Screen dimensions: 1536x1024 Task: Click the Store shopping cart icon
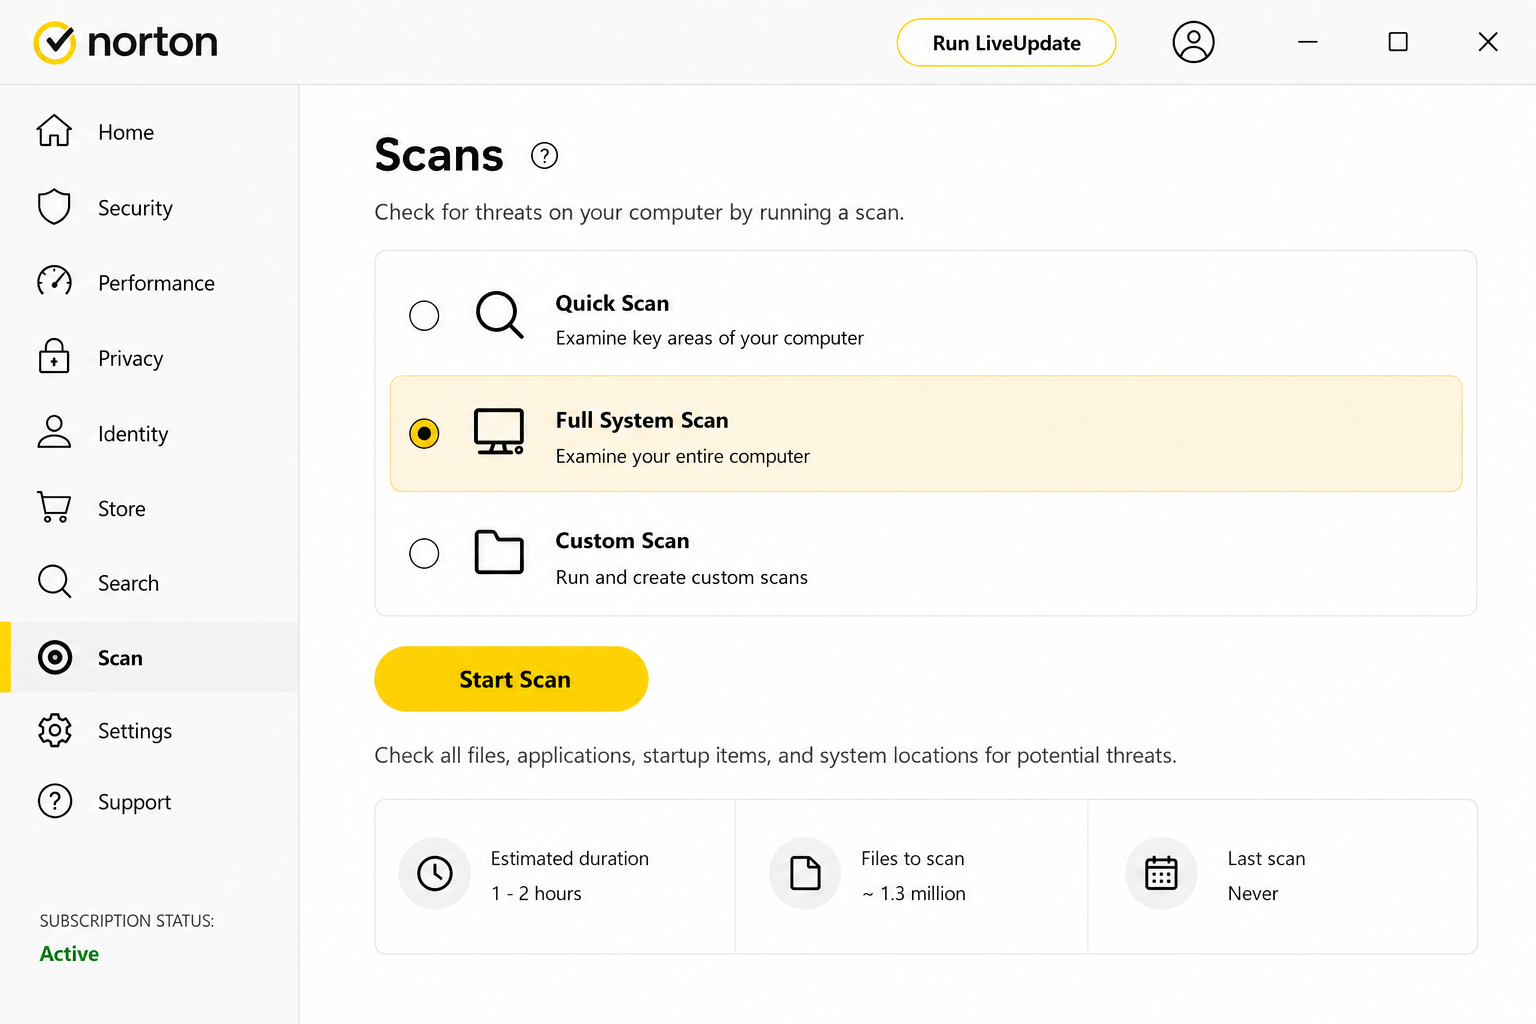click(54, 507)
